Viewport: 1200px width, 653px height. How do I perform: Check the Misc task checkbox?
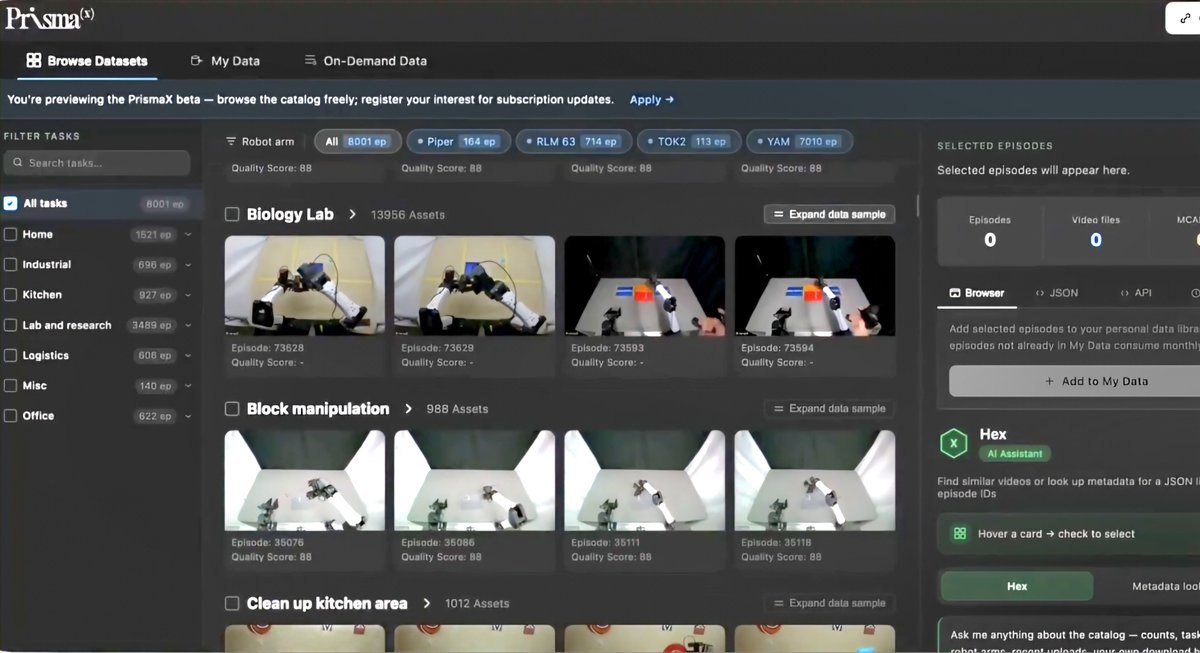pyautogui.click(x=10, y=385)
